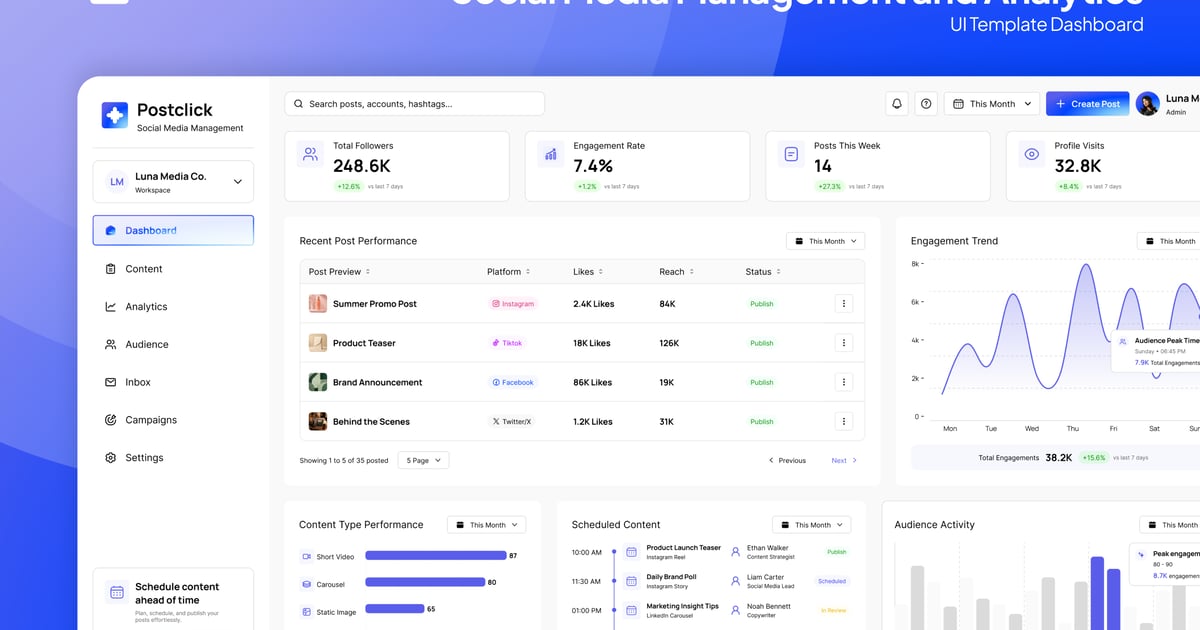This screenshot has width=1200, height=630.
Task: Click the Total Followers people icon
Action: [311, 154]
